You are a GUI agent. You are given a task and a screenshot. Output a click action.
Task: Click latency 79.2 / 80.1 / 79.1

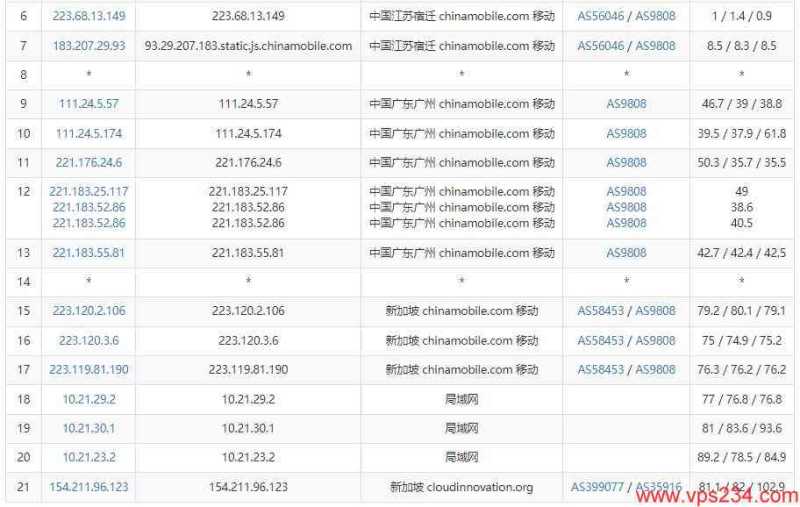[741, 310]
